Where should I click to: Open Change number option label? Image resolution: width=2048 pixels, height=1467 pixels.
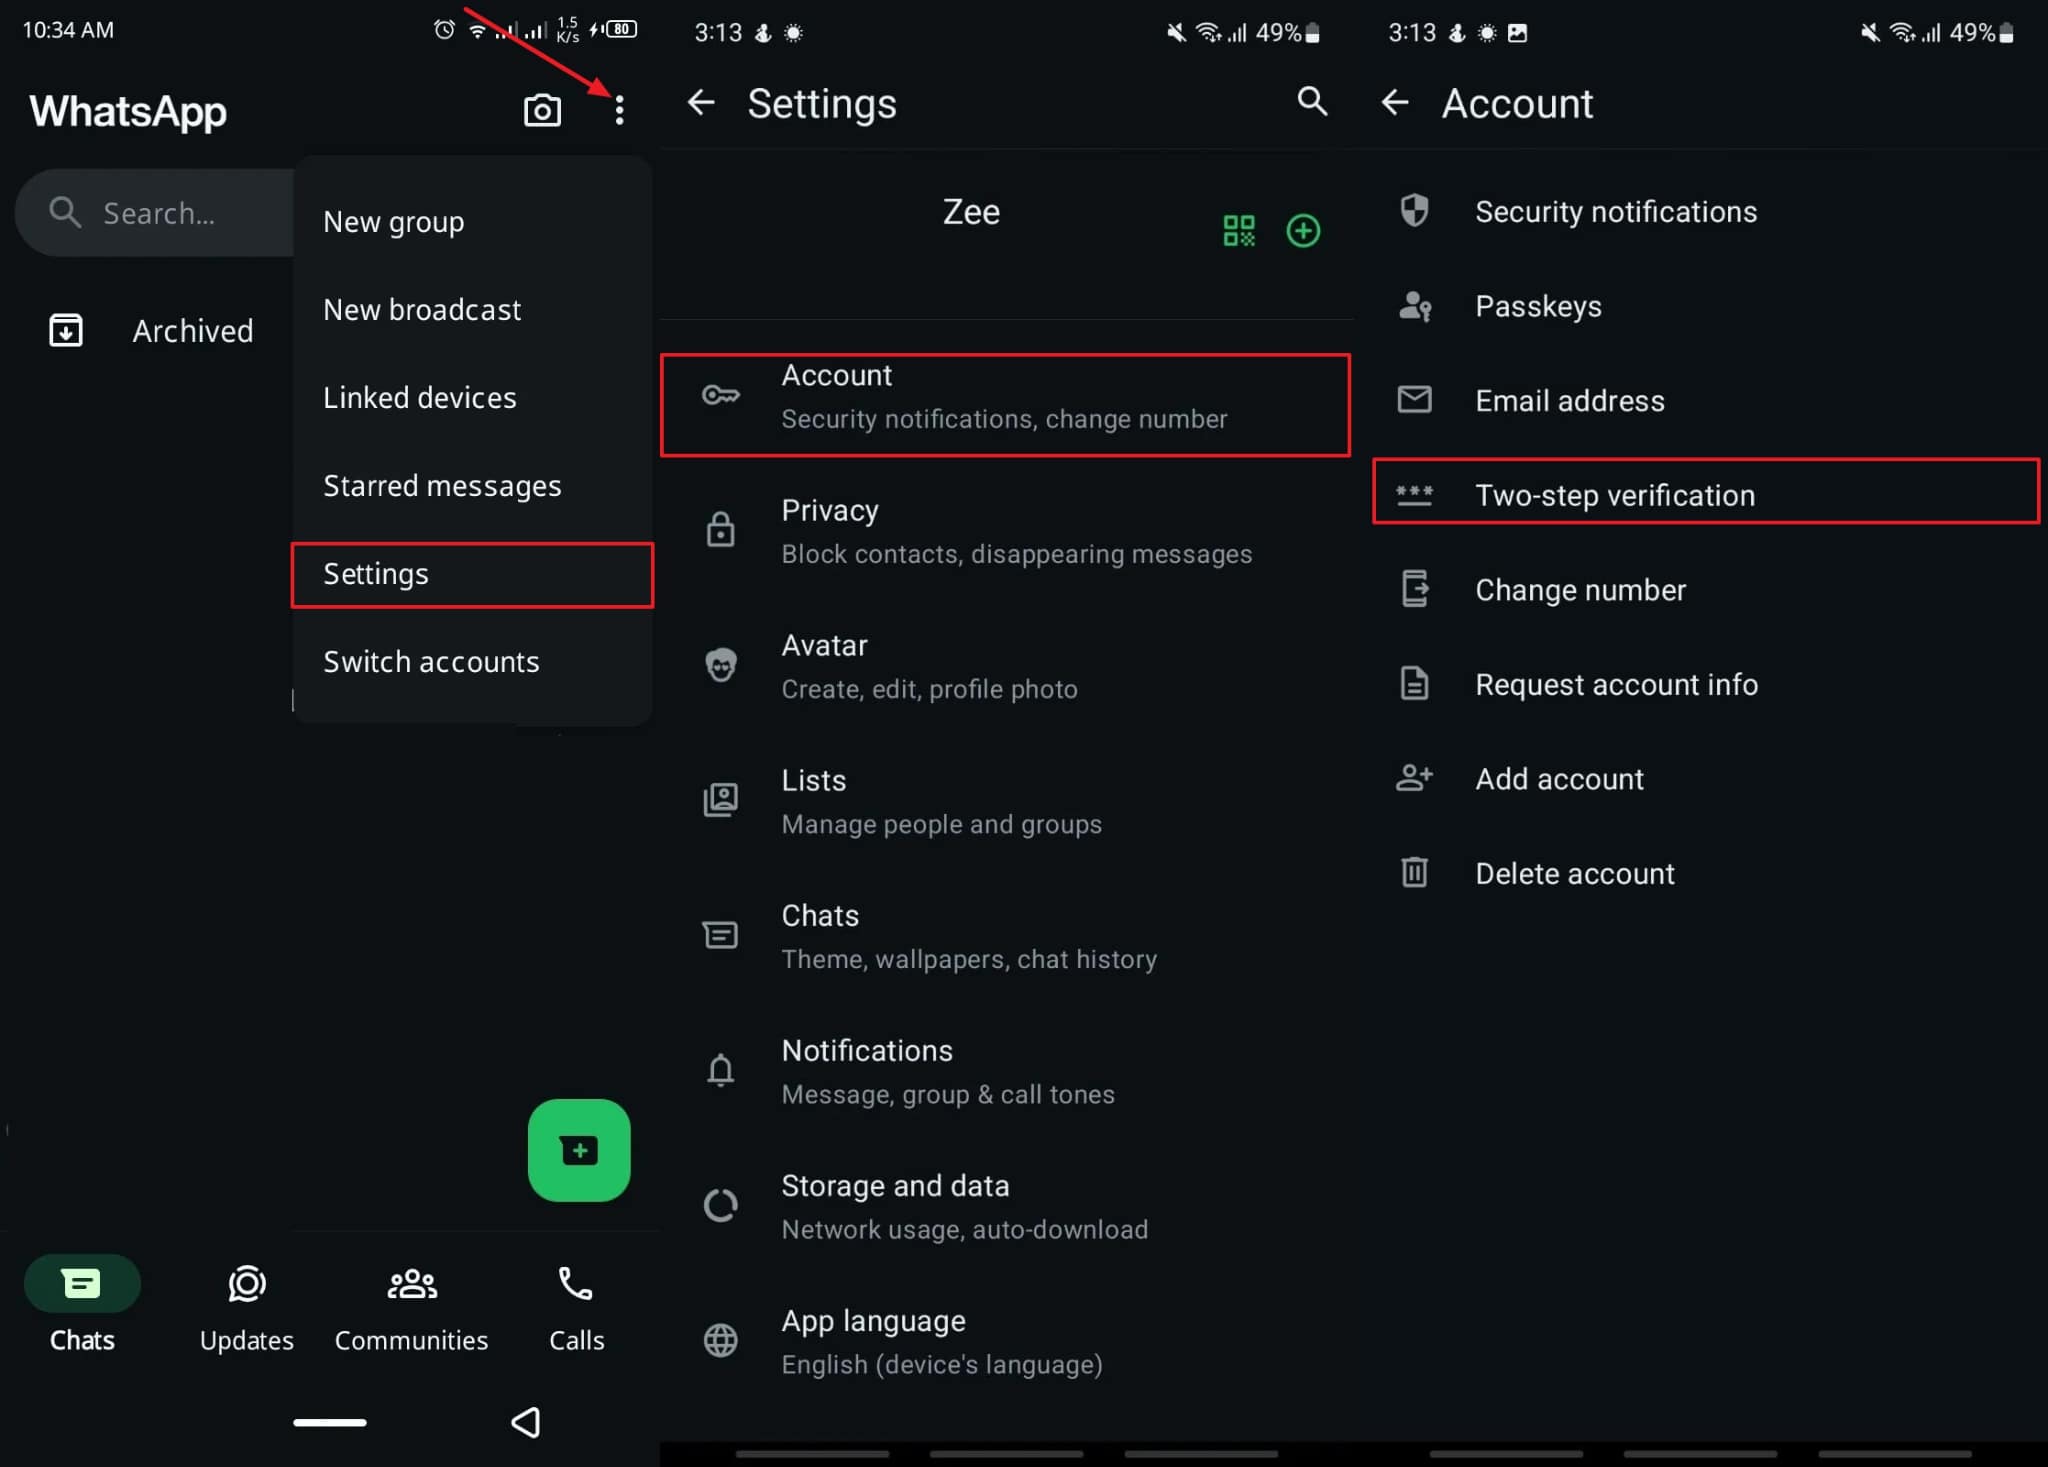[x=1579, y=589]
